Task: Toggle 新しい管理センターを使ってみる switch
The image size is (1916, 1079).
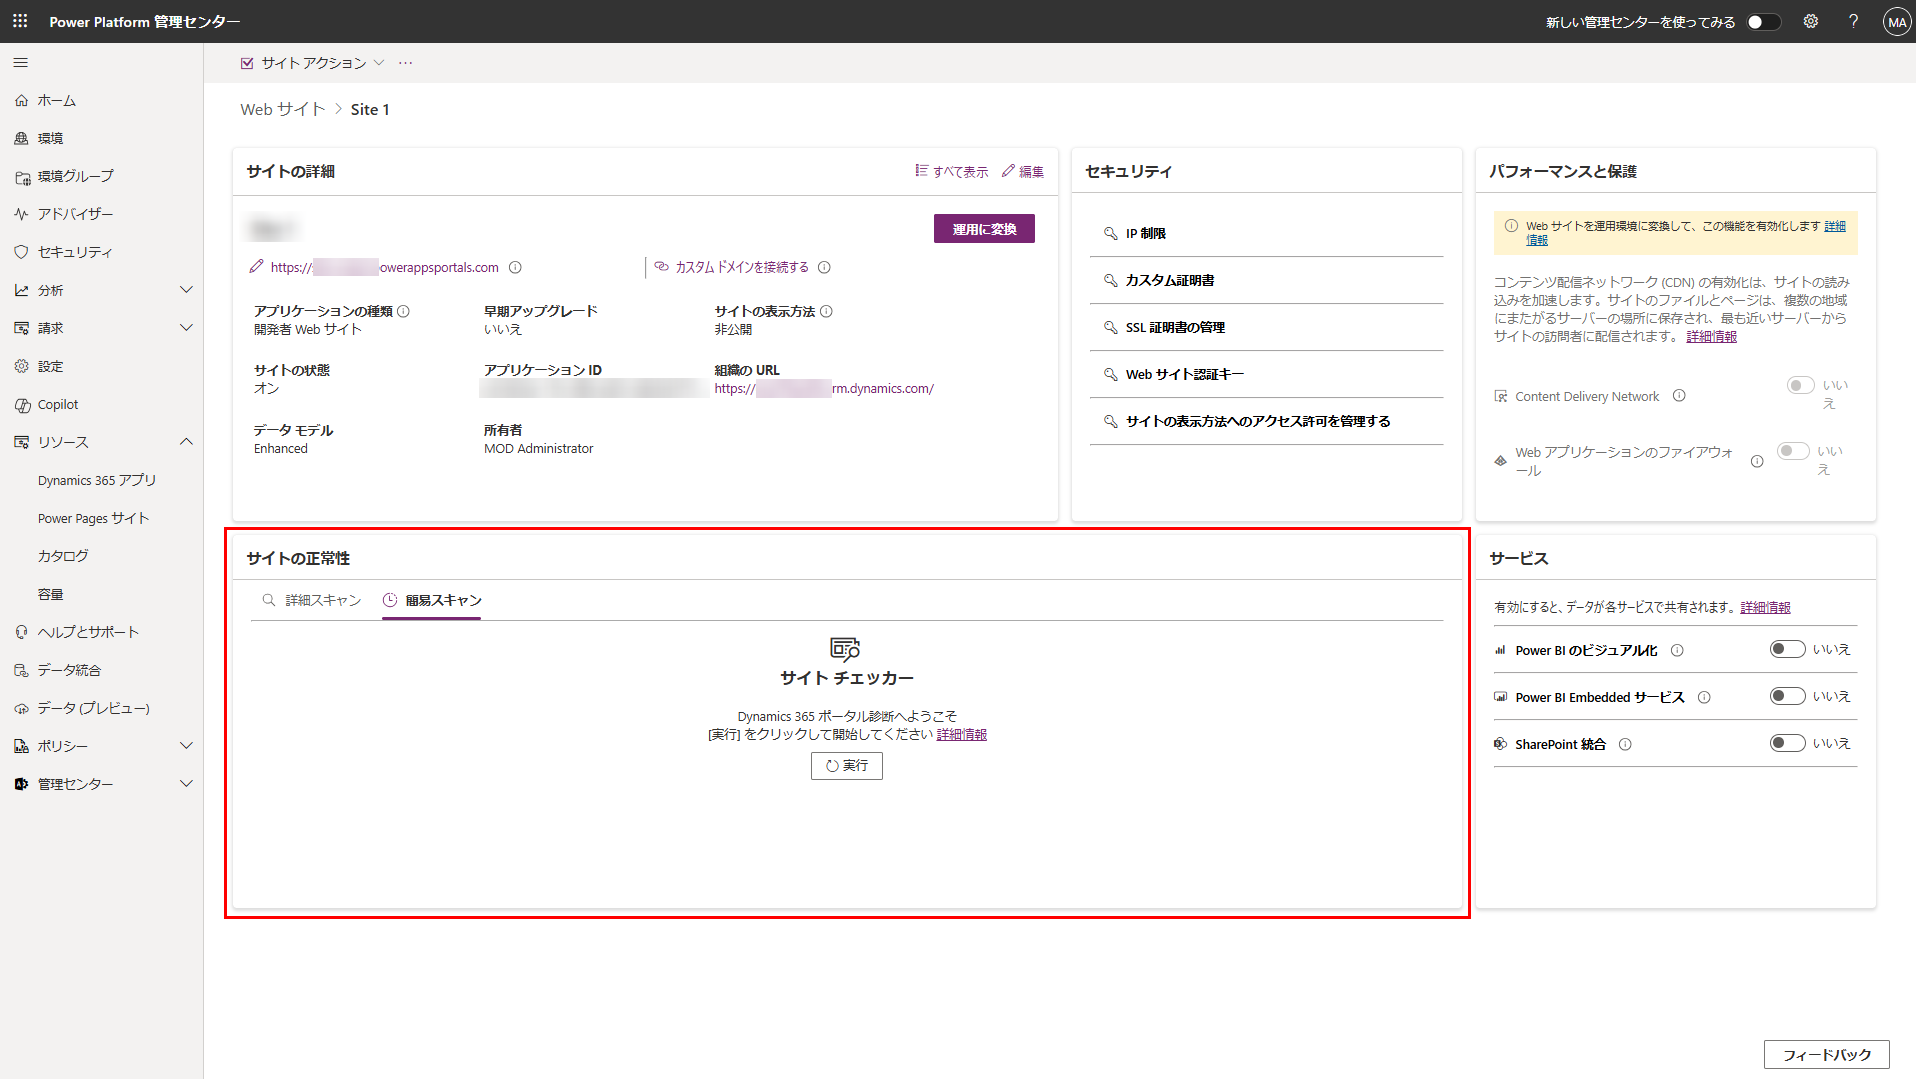Action: point(1764,22)
